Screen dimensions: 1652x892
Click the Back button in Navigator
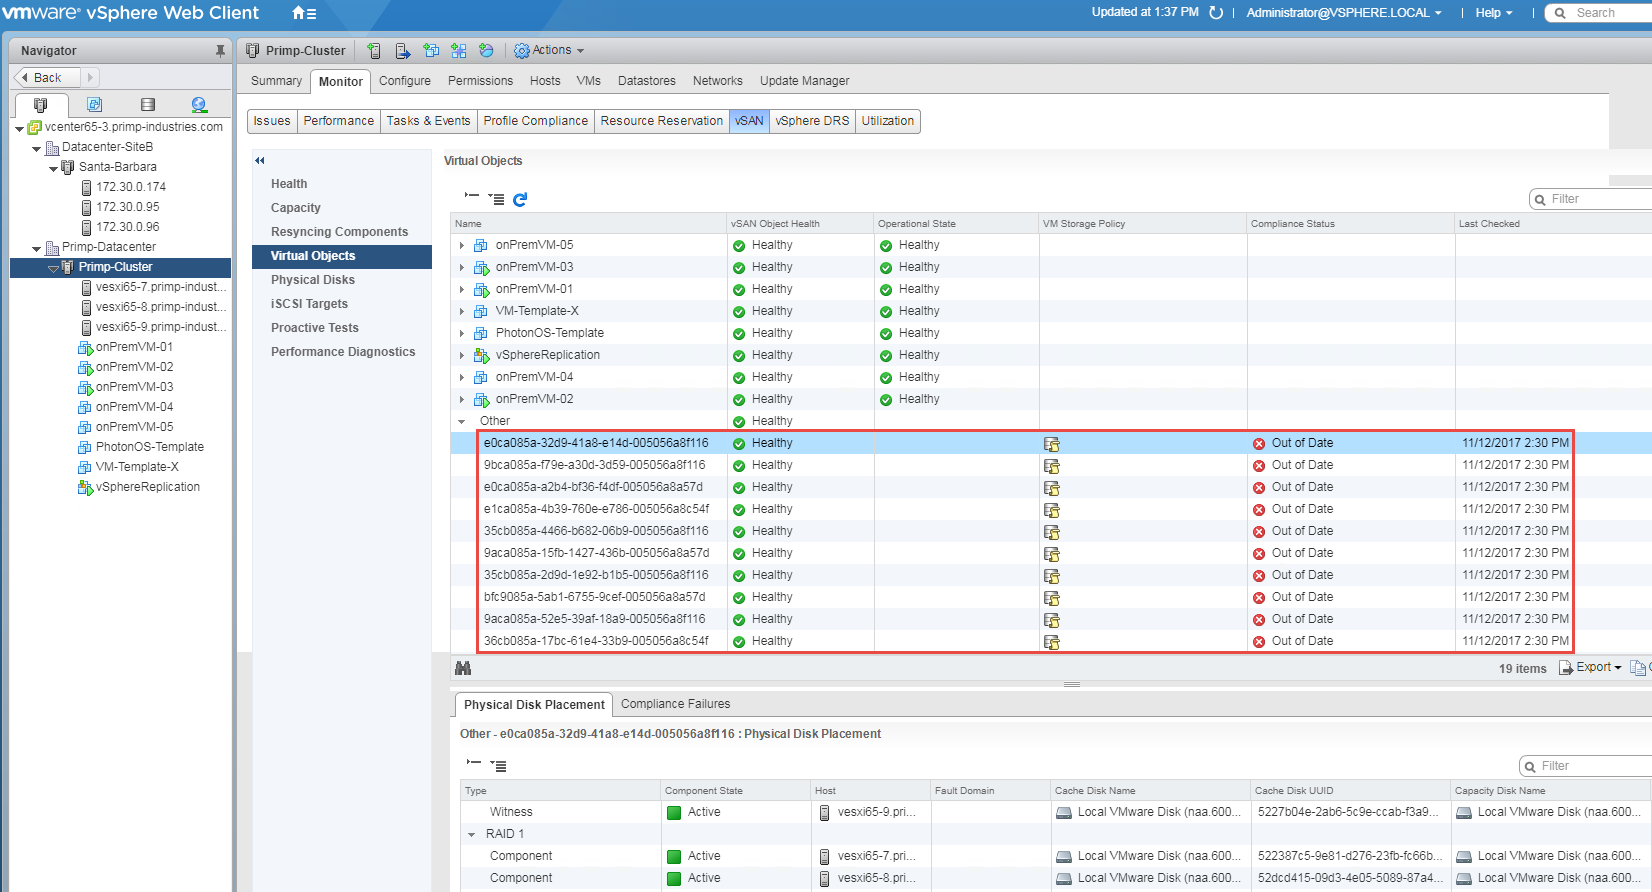click(47, 78)
